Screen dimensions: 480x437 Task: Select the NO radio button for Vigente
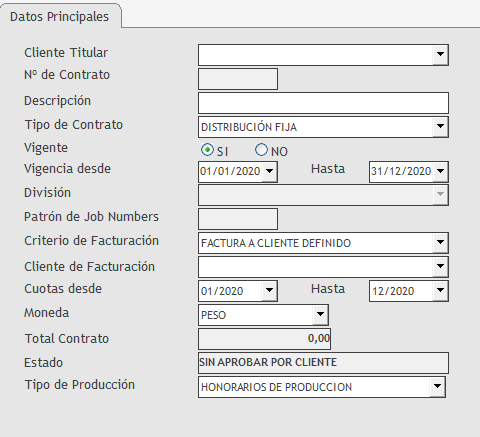click(x=261, y=150)
